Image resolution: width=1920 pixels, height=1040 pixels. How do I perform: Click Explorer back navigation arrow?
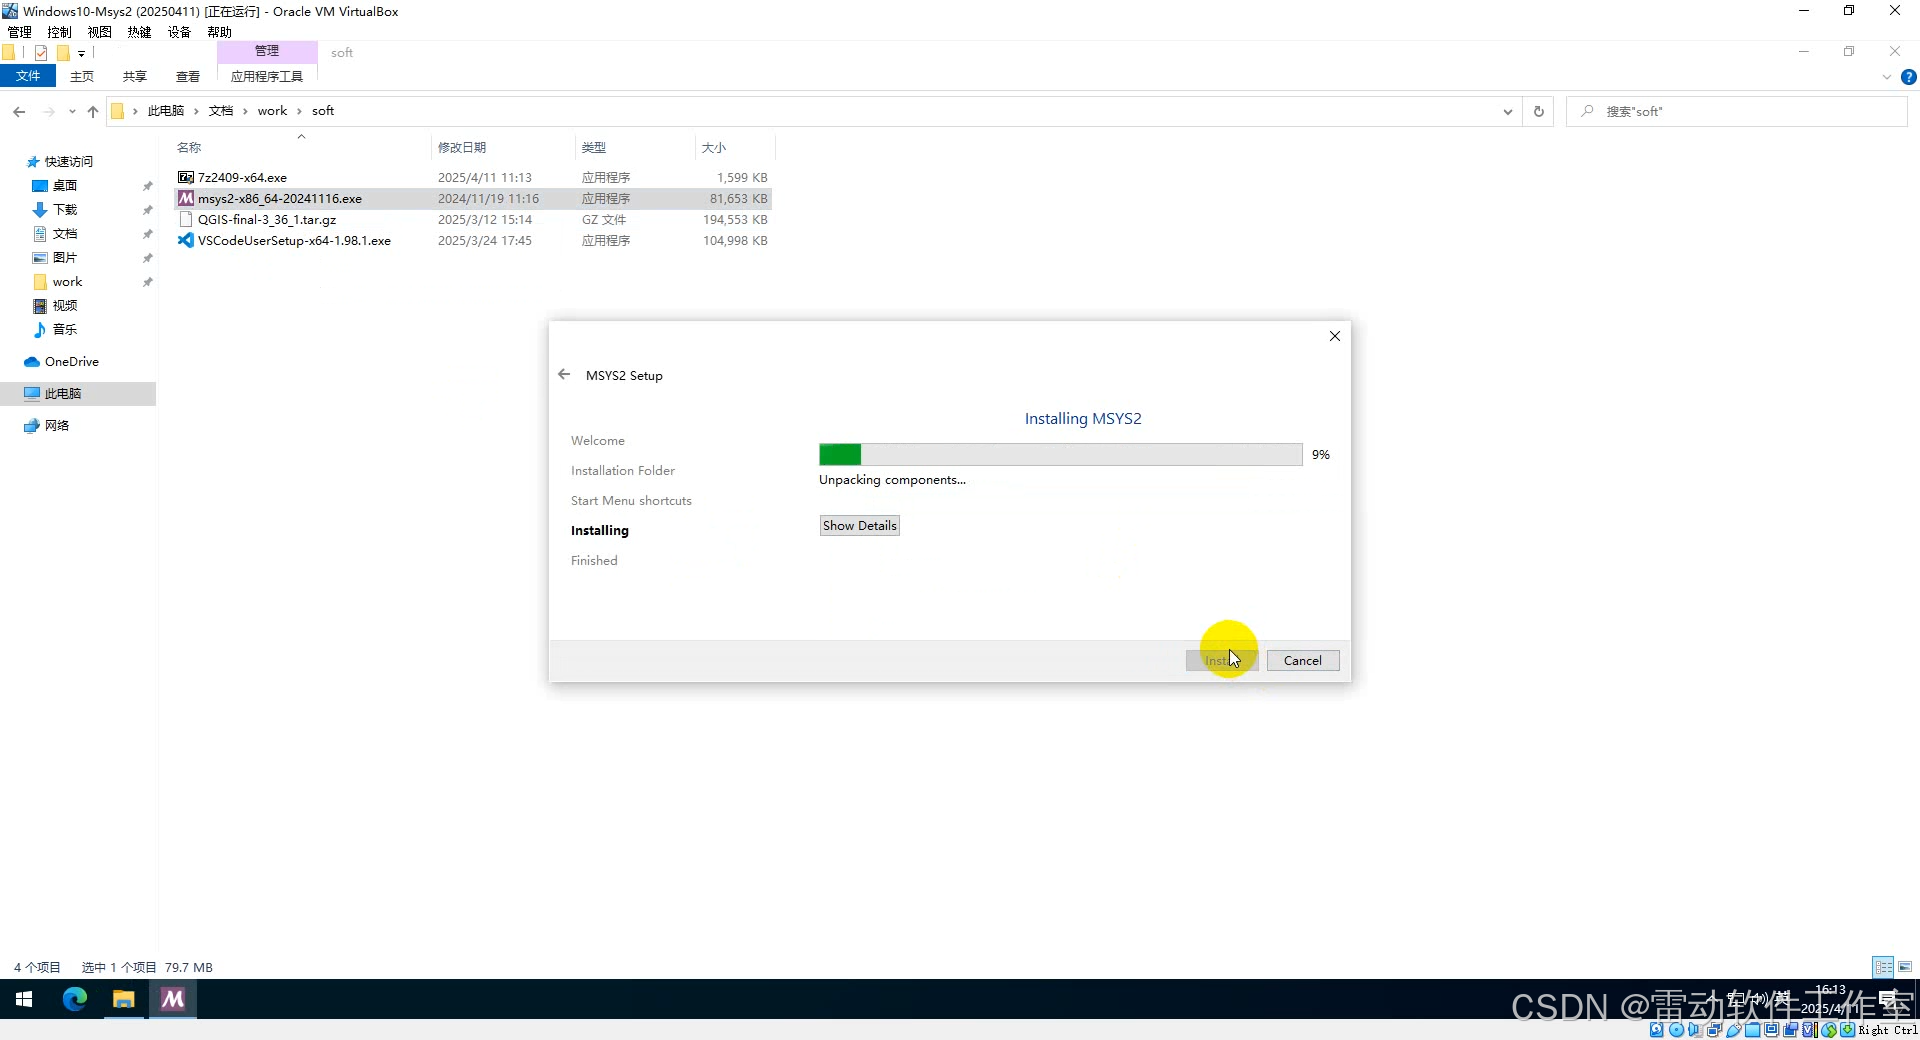pyautogui.click(x=19, y=111)
